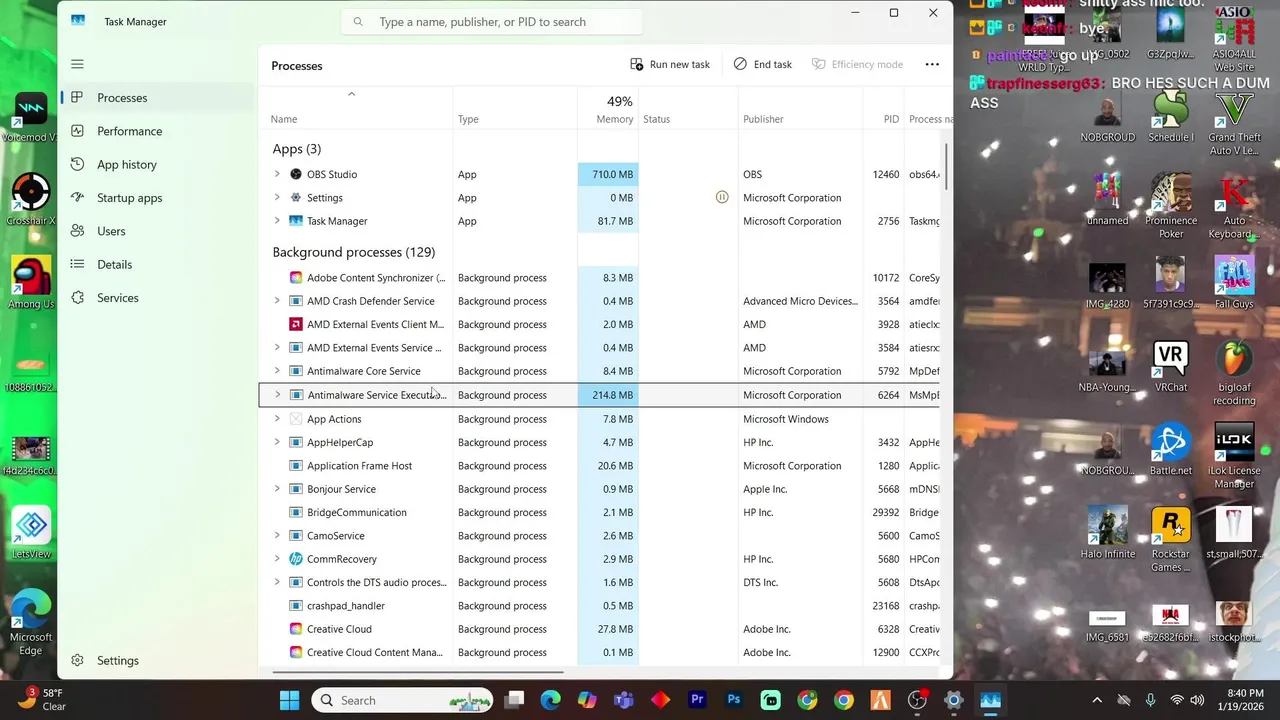Click the Creative Cloud process icon

click(x=296, y=629)
